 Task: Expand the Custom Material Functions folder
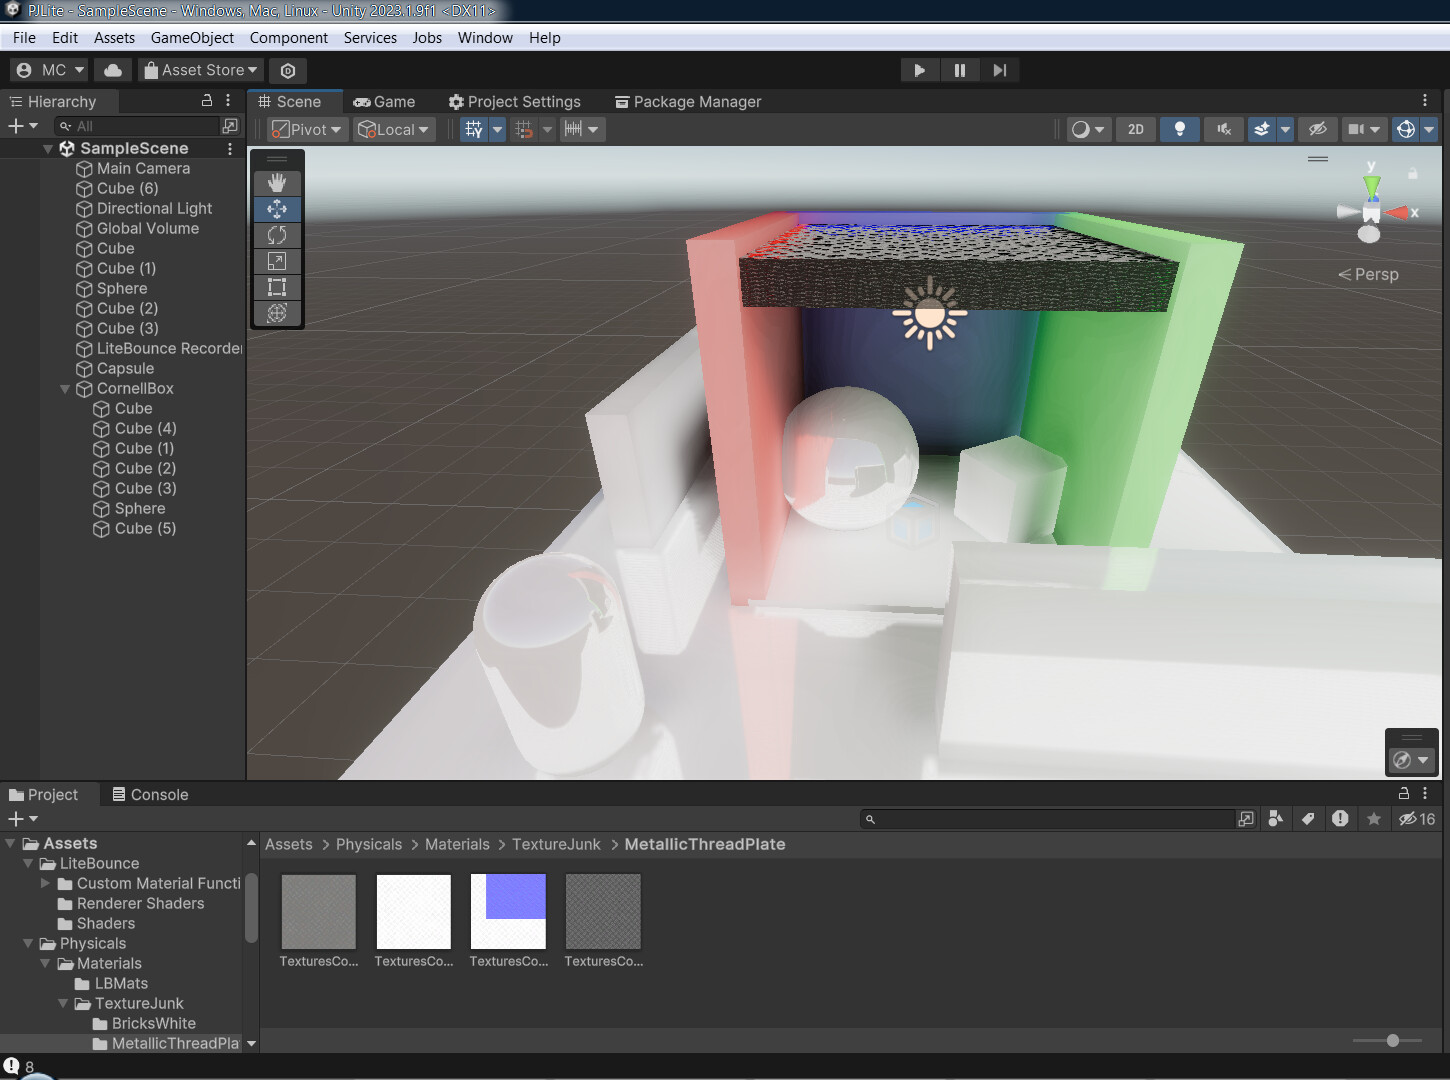46,883
